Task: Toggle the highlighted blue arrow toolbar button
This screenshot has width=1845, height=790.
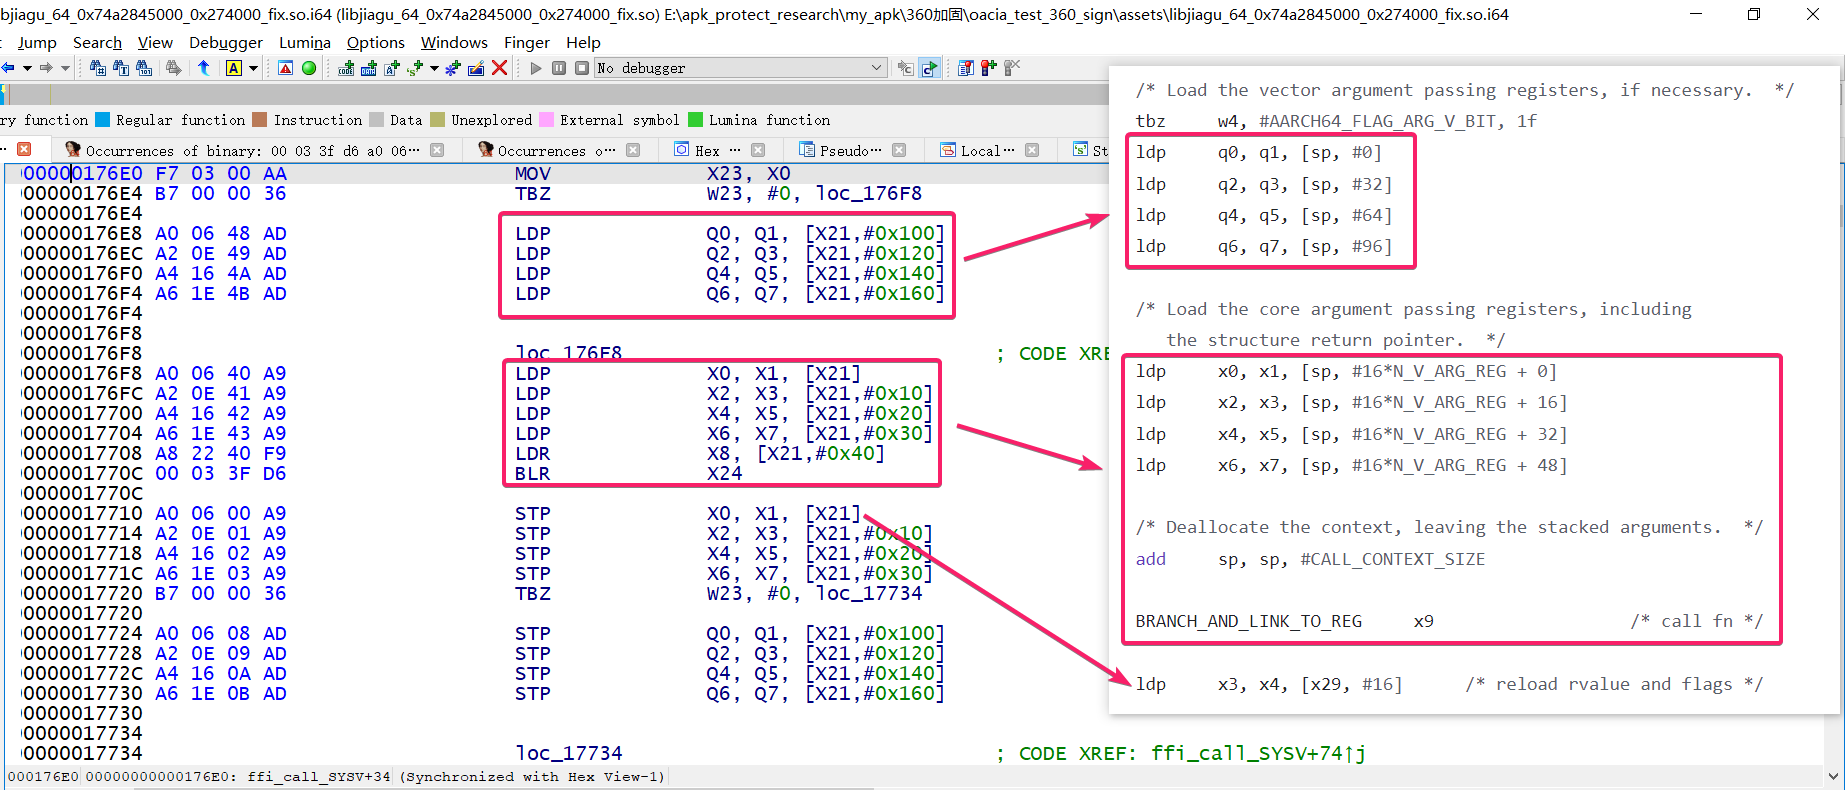Action: [x=930, y=68]
